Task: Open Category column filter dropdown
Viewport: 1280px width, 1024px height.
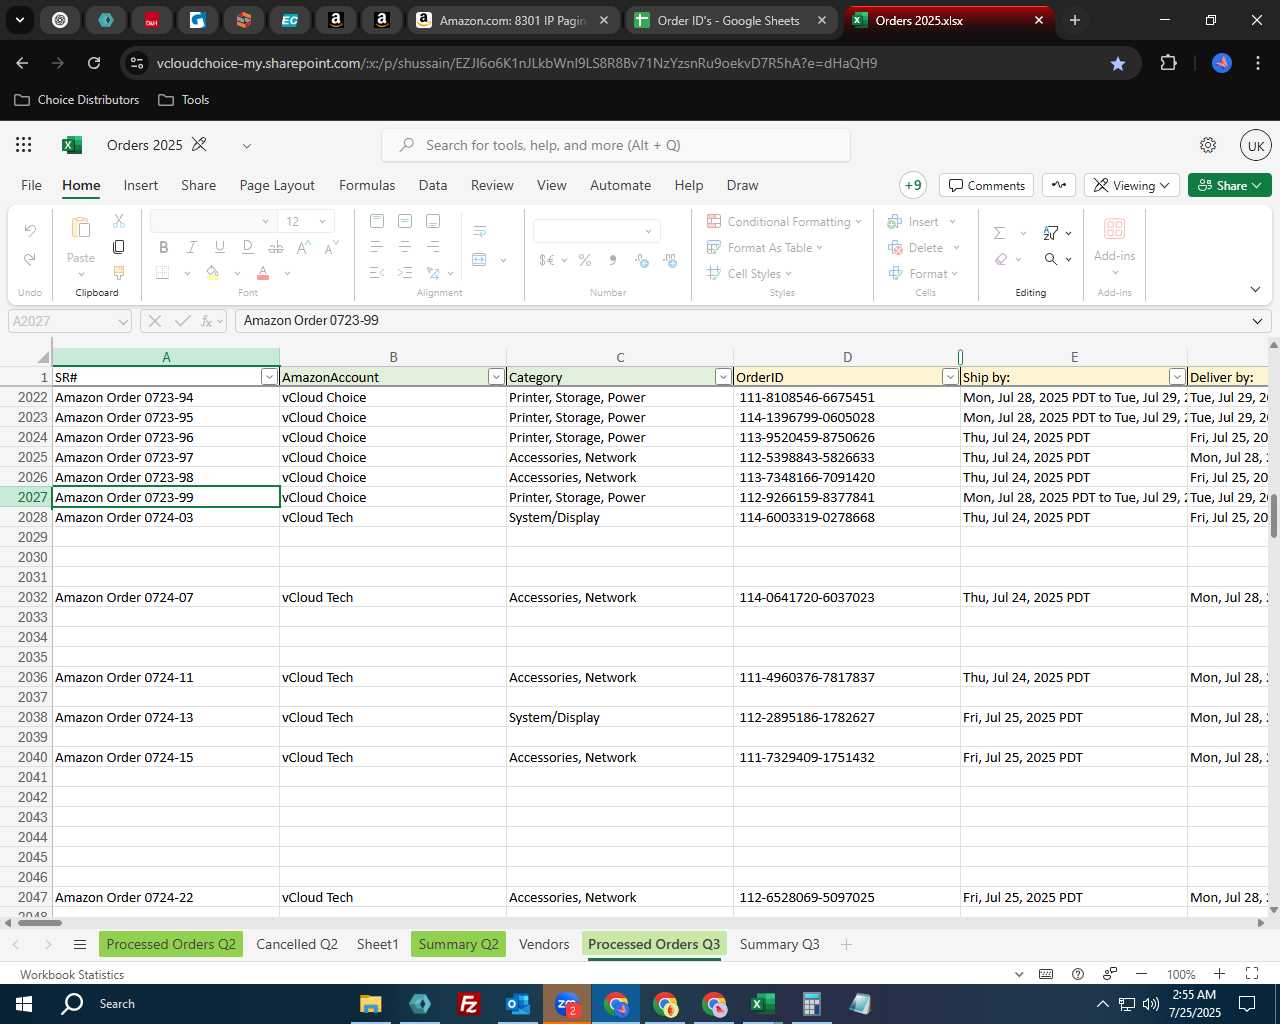Action: pos(723,377)
